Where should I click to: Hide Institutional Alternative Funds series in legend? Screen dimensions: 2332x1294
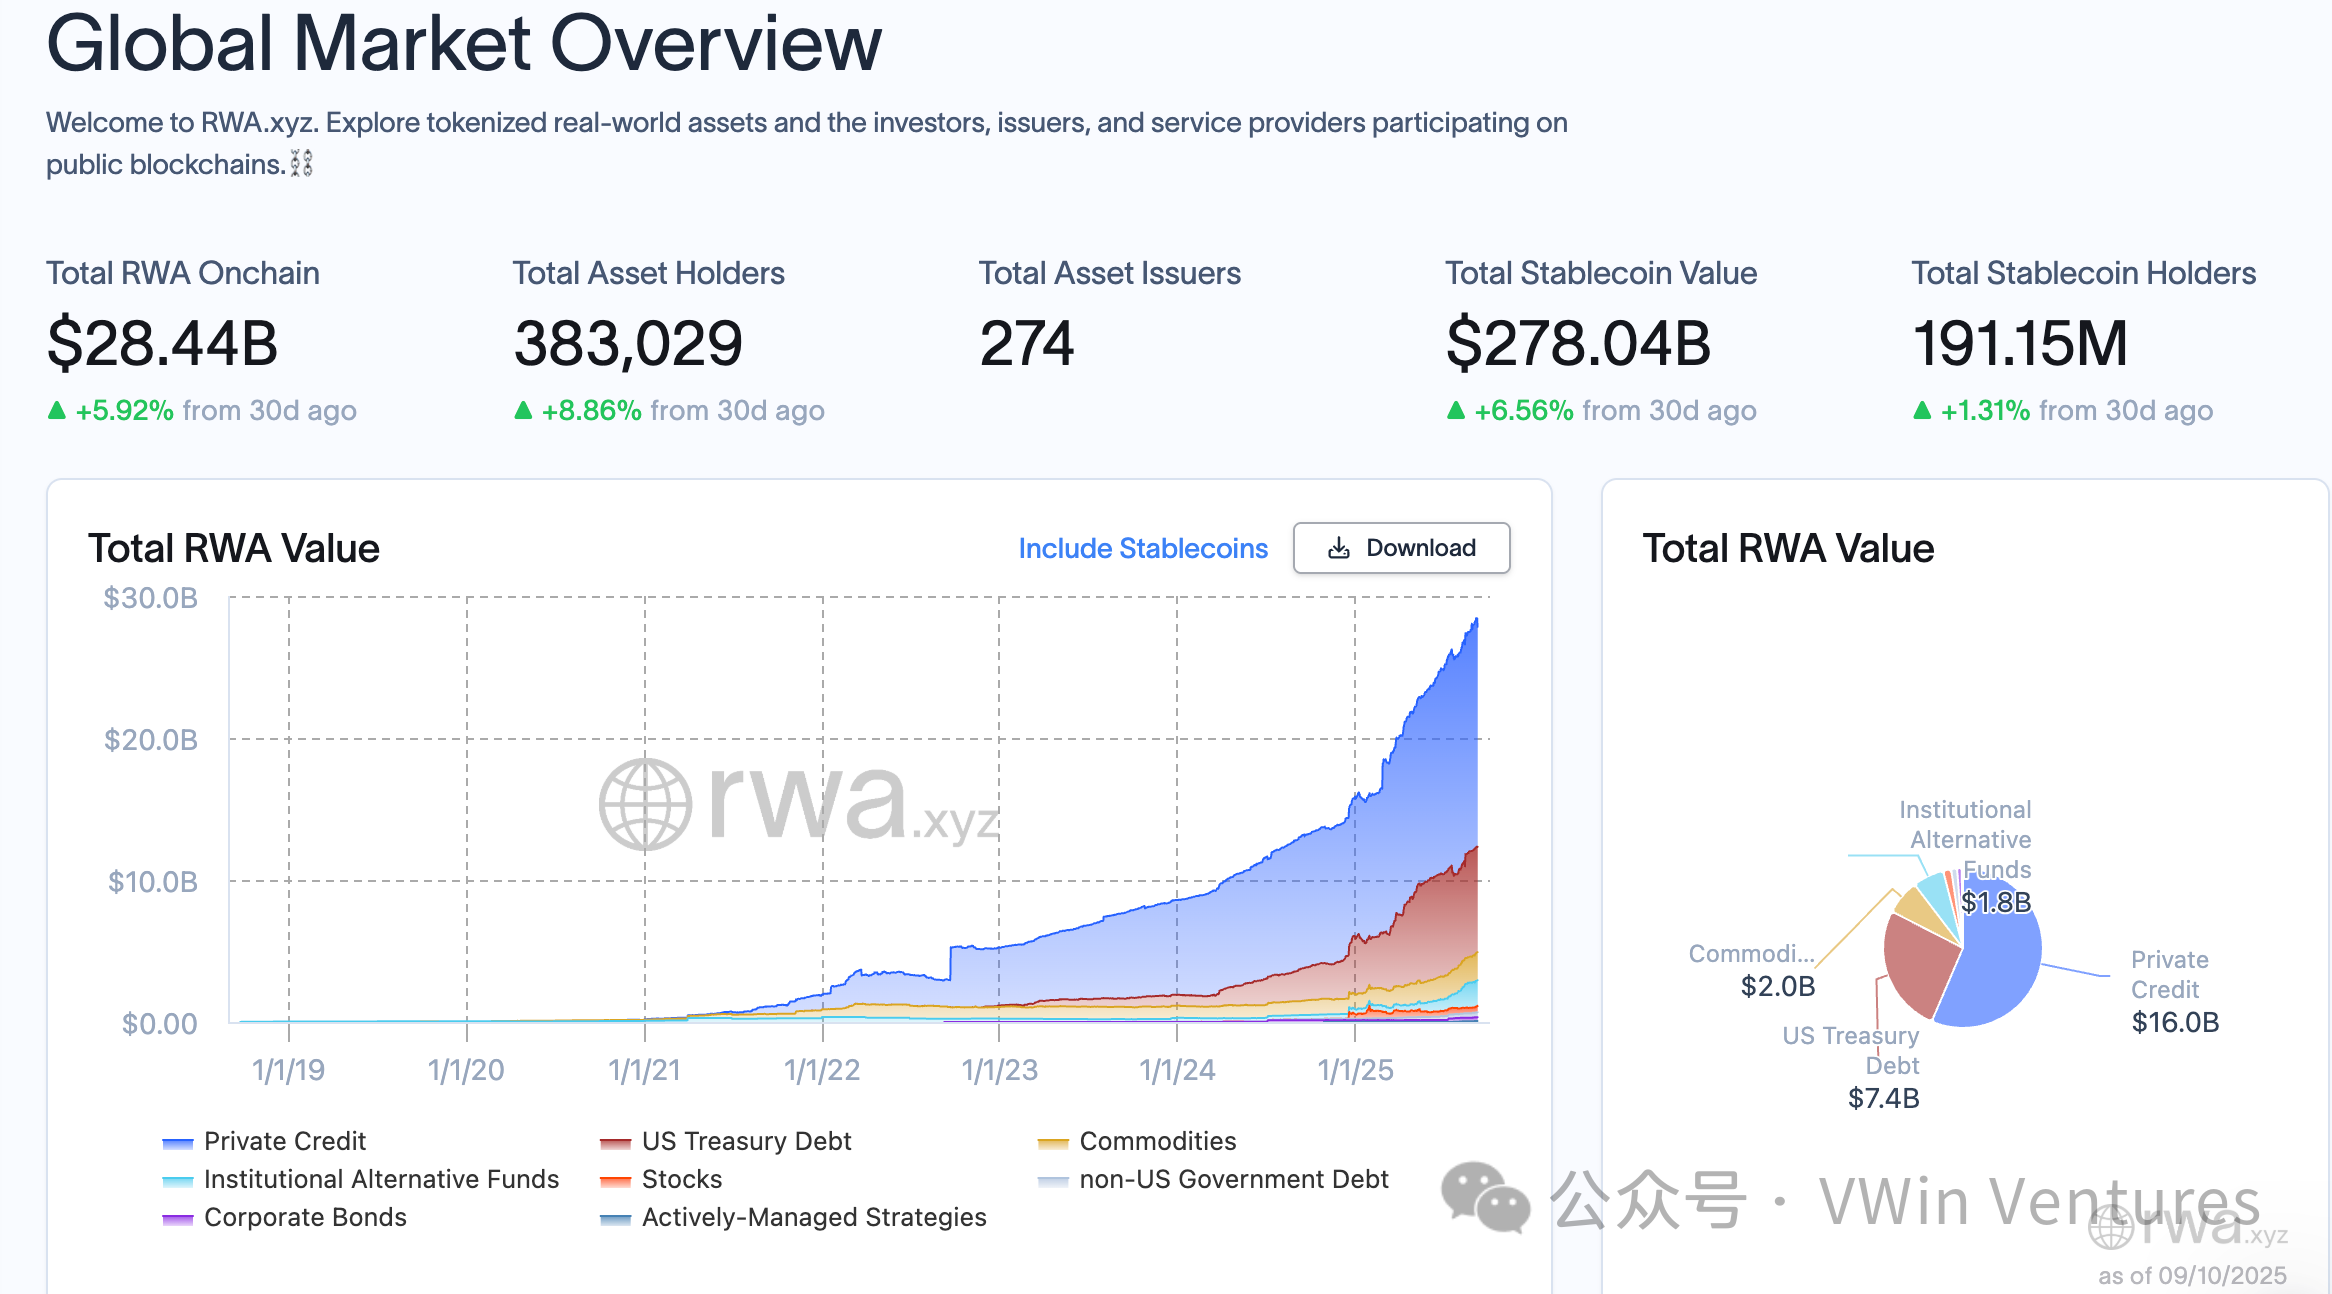pos(380,1179)
